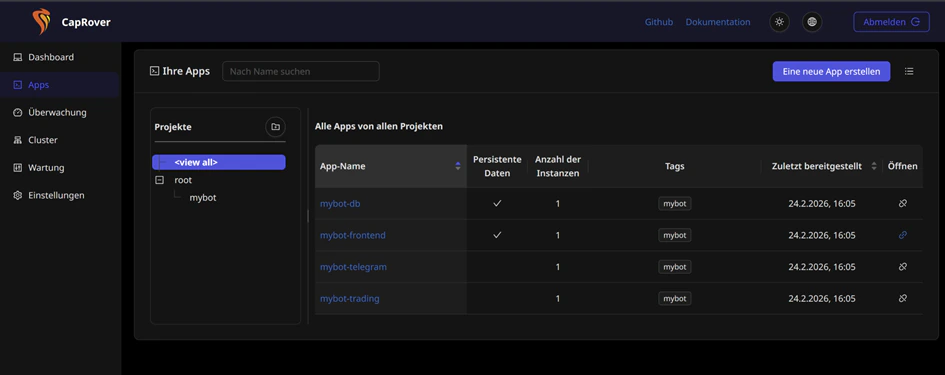The height and width of the screenshot is (375, 945).
Task: Click the broken link icon for mybot-db
Action: pyautogui.click(x=903, y=204)
